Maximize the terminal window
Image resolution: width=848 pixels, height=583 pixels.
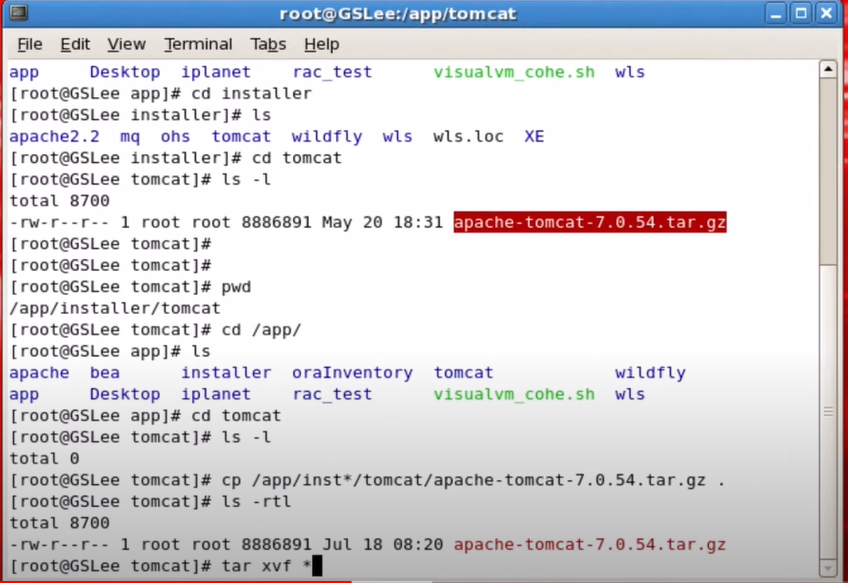(x=801, y=13)
